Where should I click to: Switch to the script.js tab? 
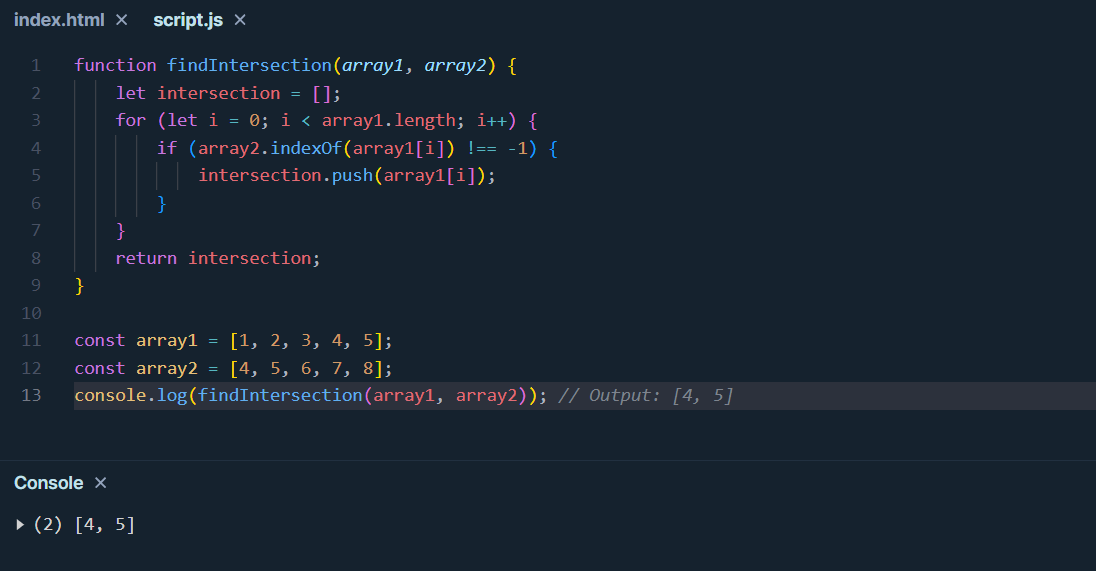(x=187, y=20)
